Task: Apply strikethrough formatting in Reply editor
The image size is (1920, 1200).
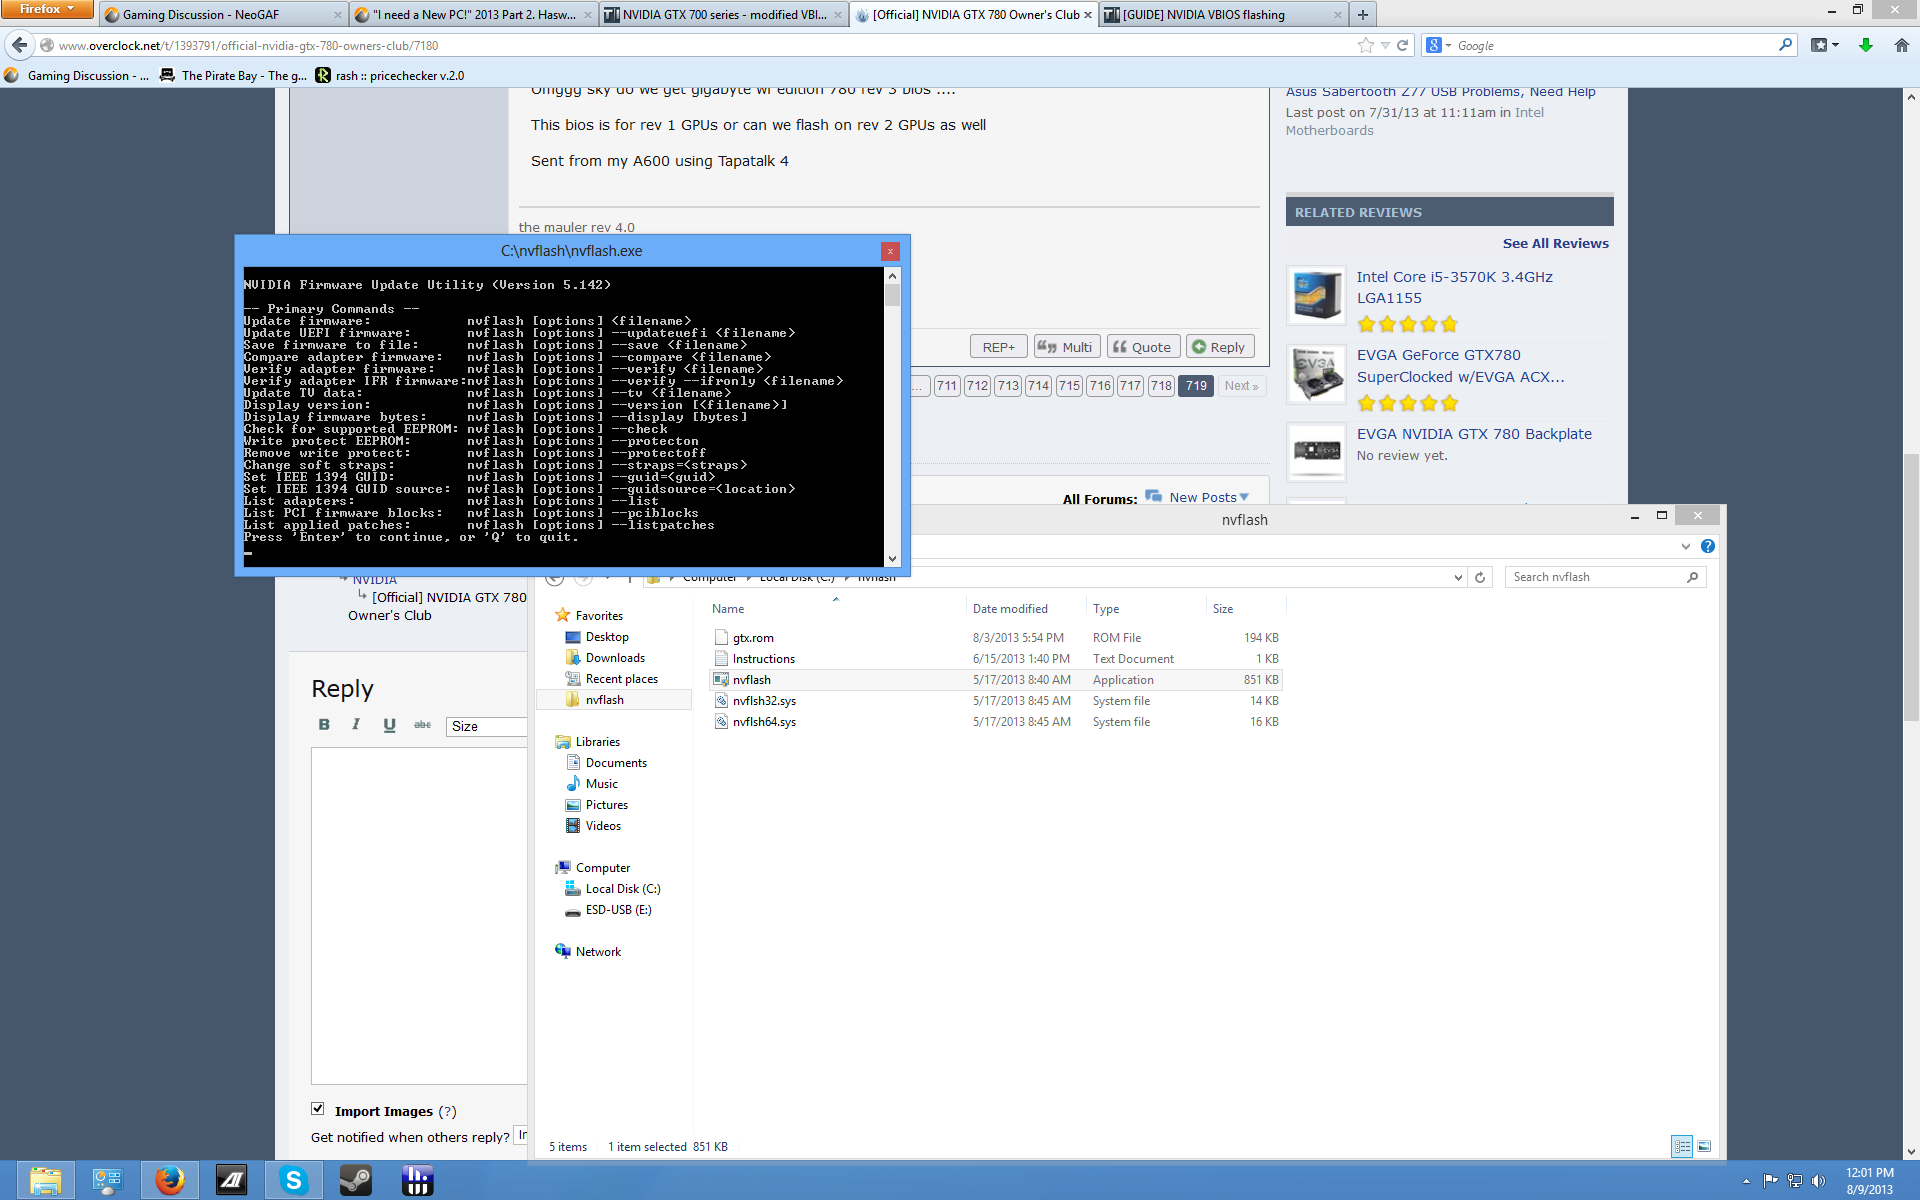Action: [422, 725]
